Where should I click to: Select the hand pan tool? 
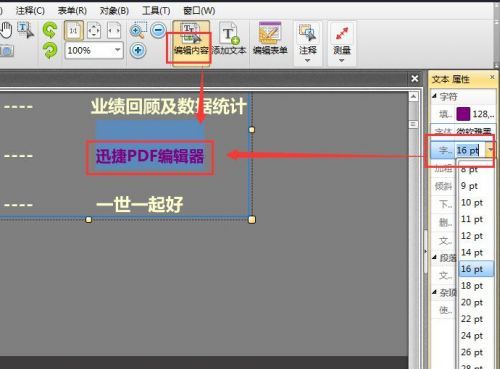click(6, 30)
